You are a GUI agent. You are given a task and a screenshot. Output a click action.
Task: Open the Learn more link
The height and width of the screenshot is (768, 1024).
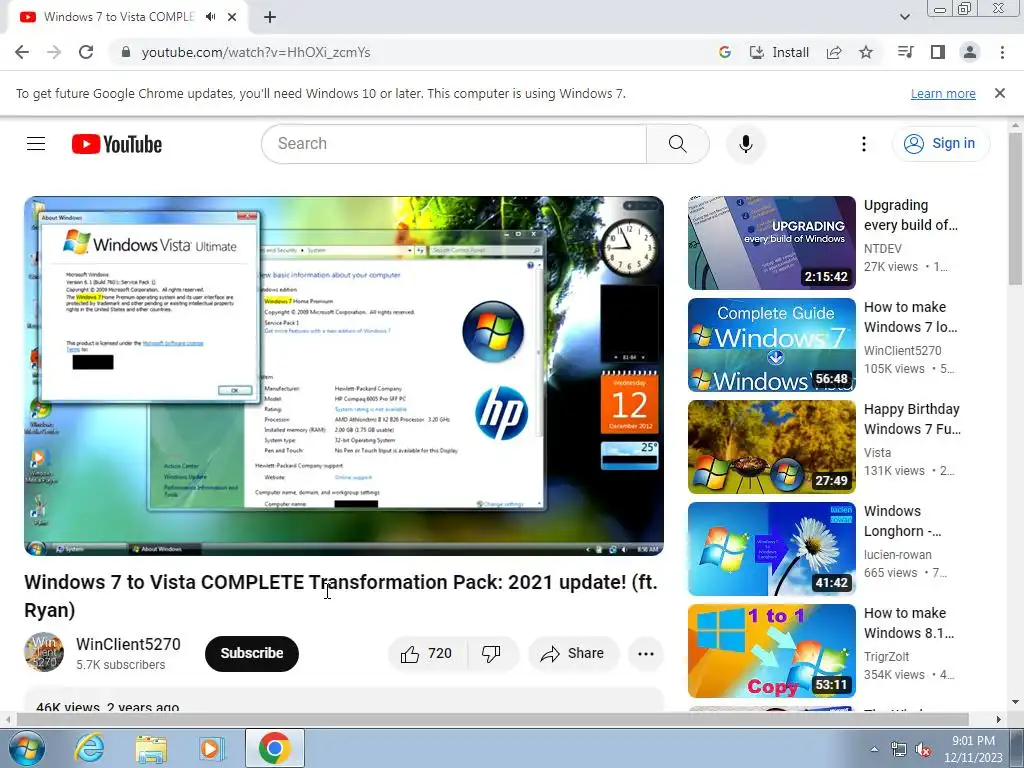click(943, 93)
